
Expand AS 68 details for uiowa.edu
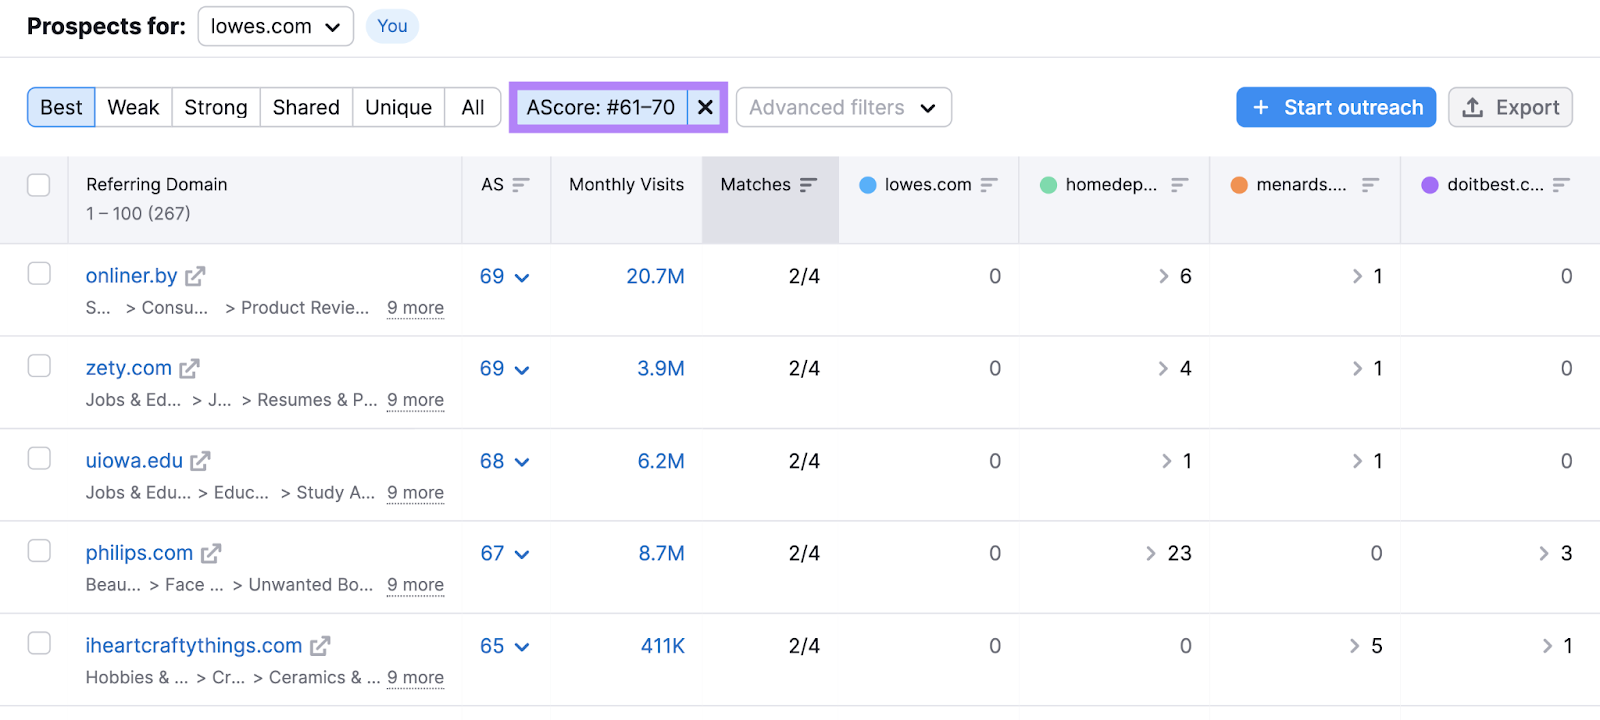522,463
